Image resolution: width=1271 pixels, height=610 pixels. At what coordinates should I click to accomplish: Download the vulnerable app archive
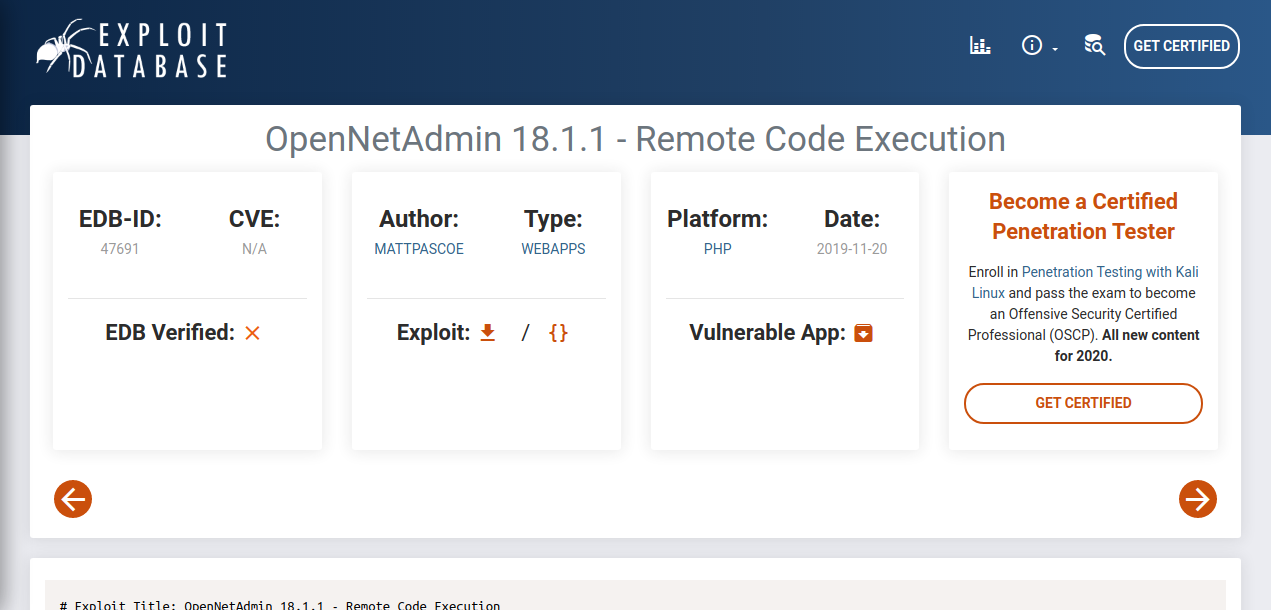pyautogui.click(x=864, y=333)
